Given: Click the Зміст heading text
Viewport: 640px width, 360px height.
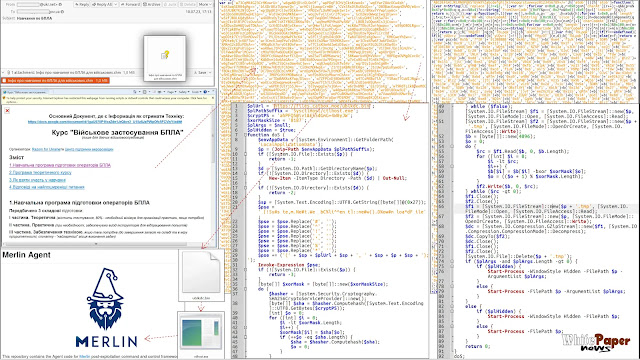Looking at the screenshot, I should 16,157.
